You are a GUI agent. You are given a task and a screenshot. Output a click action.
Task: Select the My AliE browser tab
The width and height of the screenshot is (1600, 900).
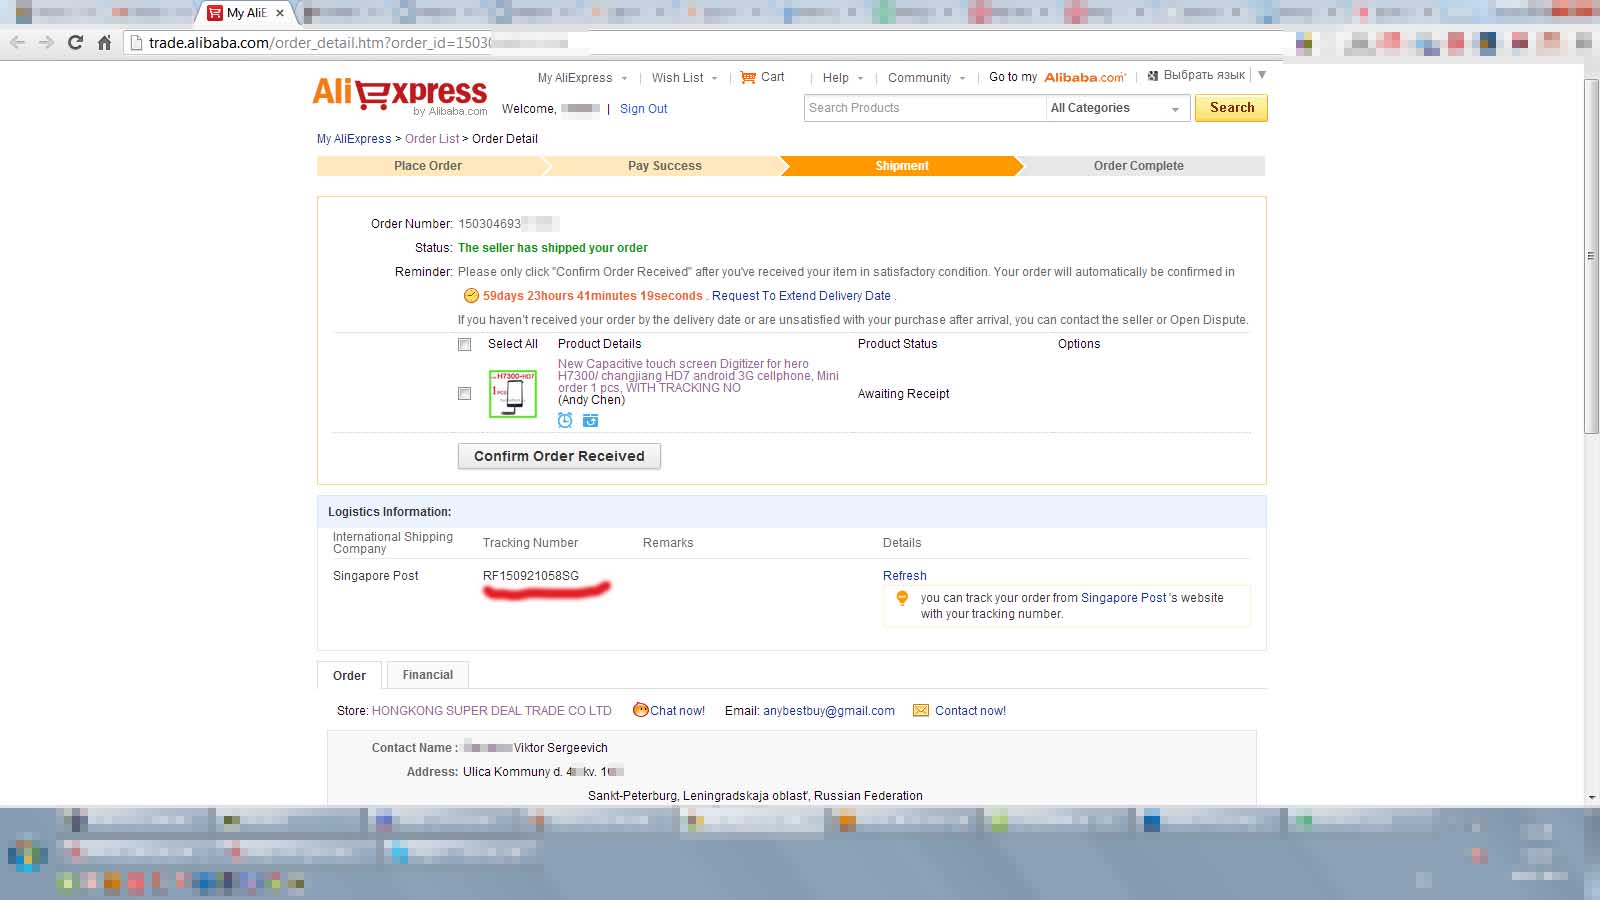[x=246, y=13]
